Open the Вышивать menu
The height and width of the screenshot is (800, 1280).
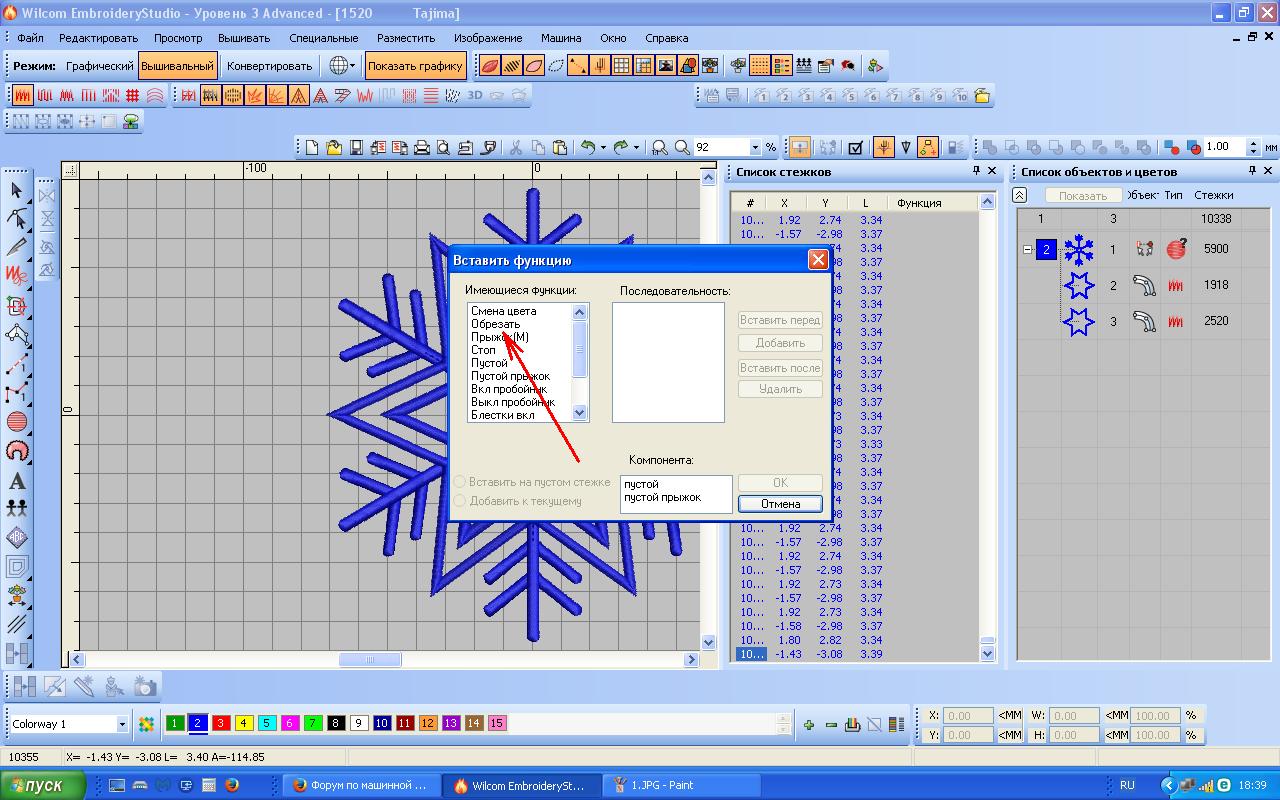click(x=244, y=38)
